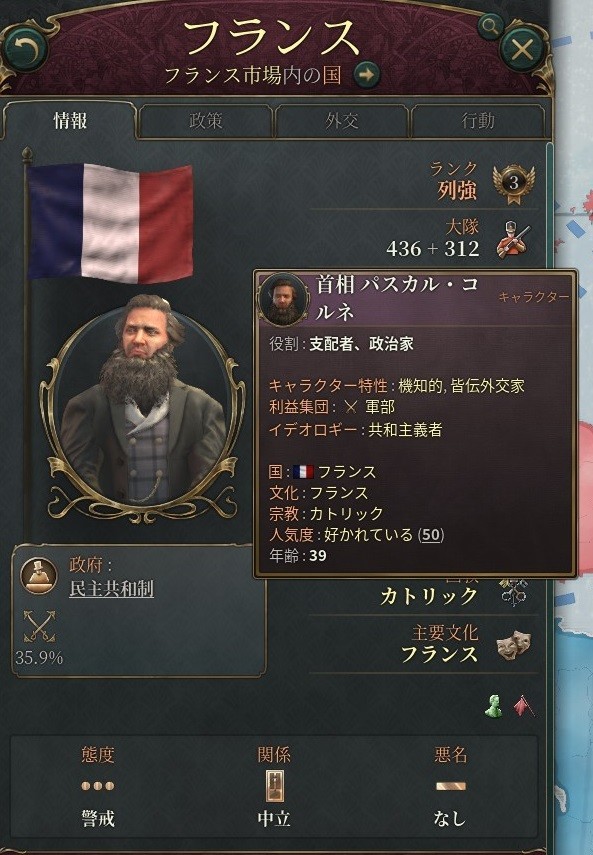Open フランス市場内の国 arrow button
Image resolution: width=593 pixels, height=855 pixels.
pyautogui.click(x=366, y=74)
